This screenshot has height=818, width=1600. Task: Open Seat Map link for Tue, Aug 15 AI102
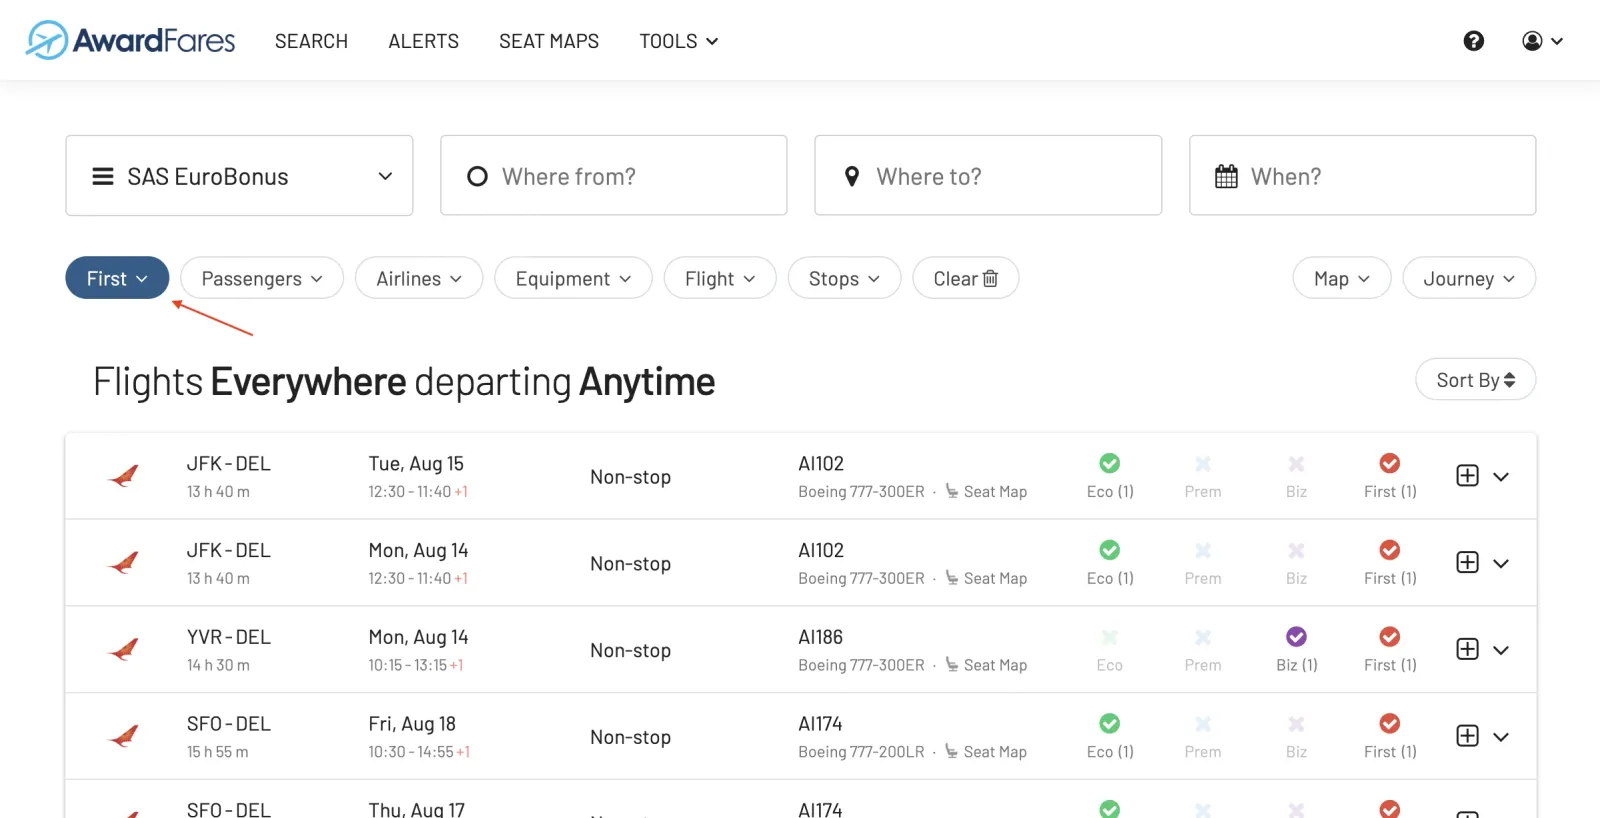click(986, 492)
